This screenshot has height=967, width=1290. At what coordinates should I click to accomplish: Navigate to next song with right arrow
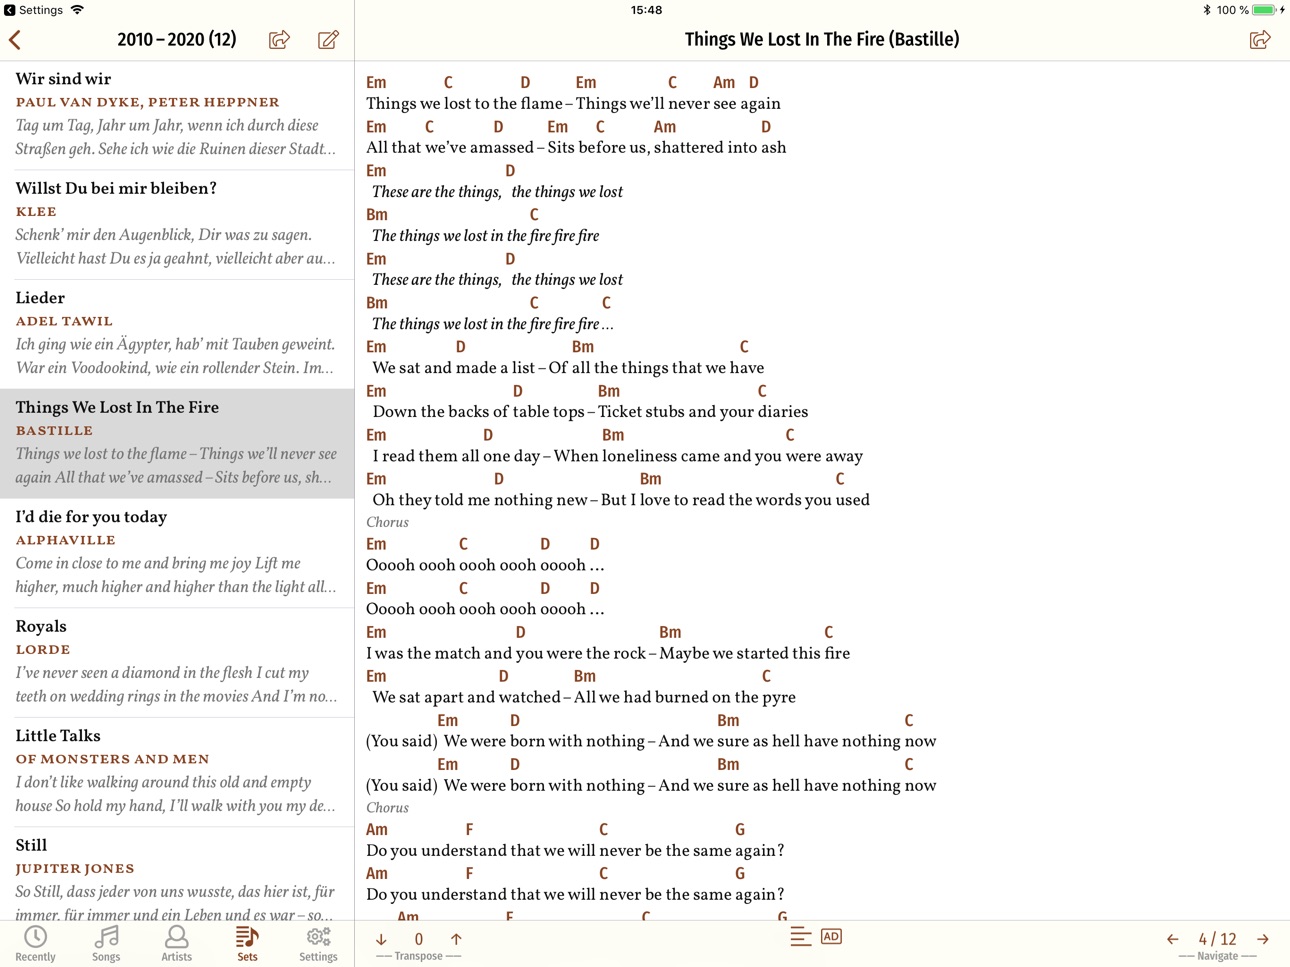click(1263, 939)
